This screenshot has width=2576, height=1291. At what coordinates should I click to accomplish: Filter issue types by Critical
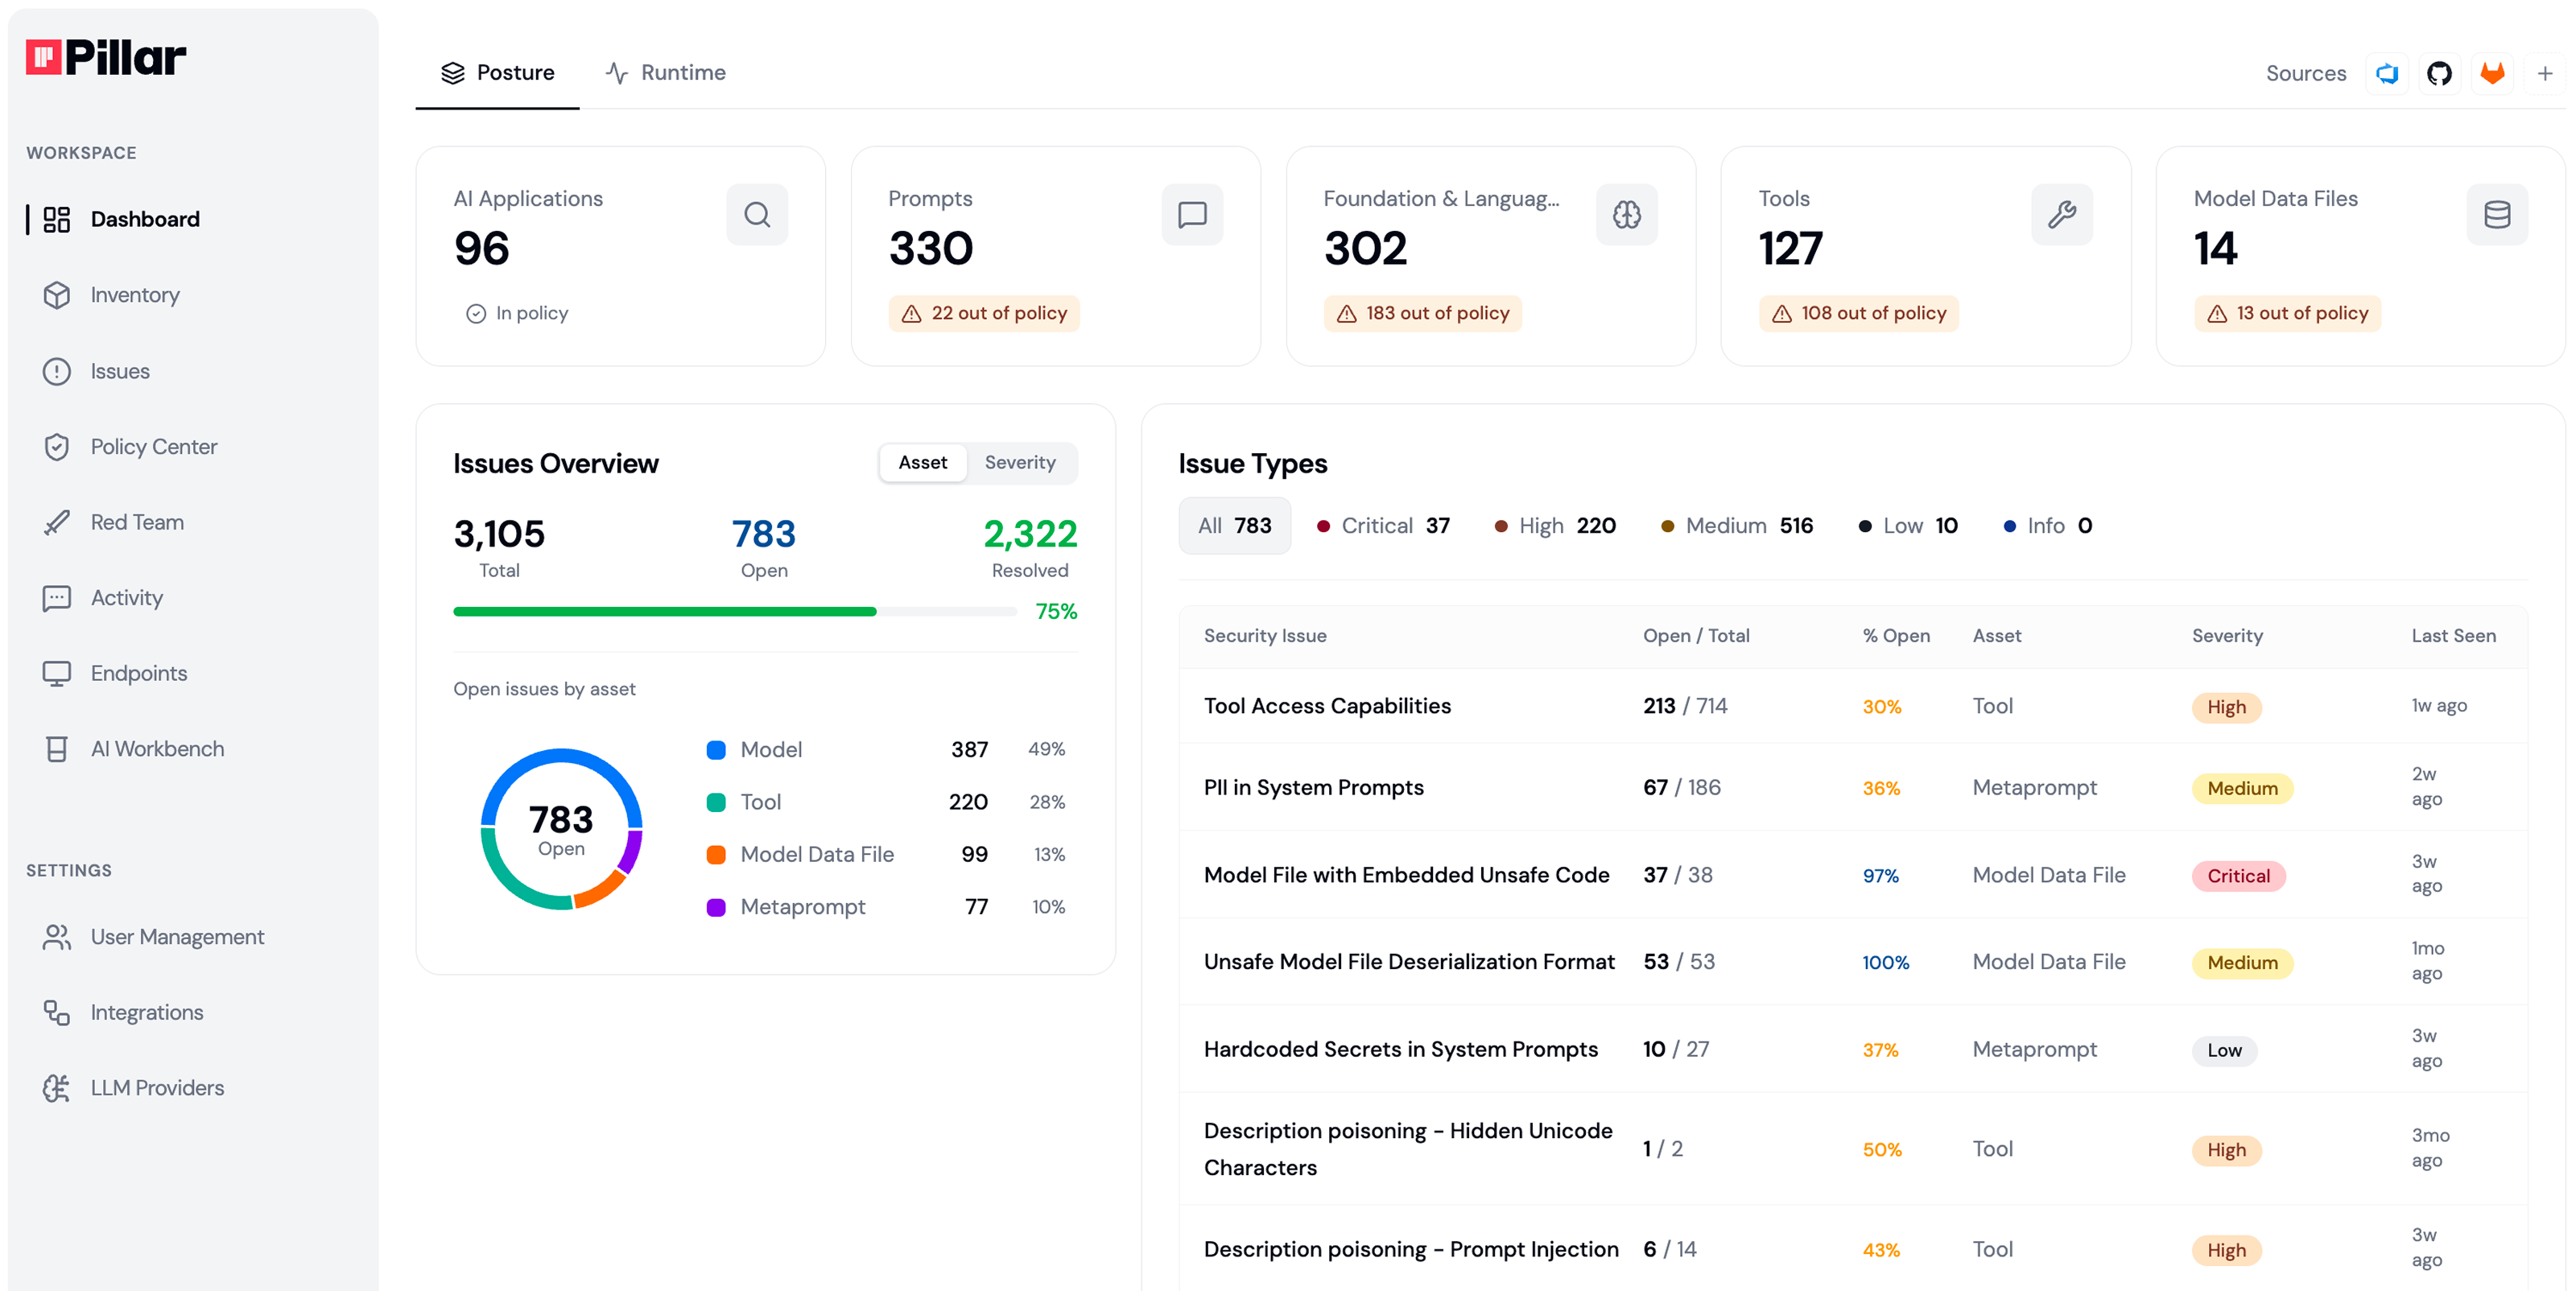1384,525
